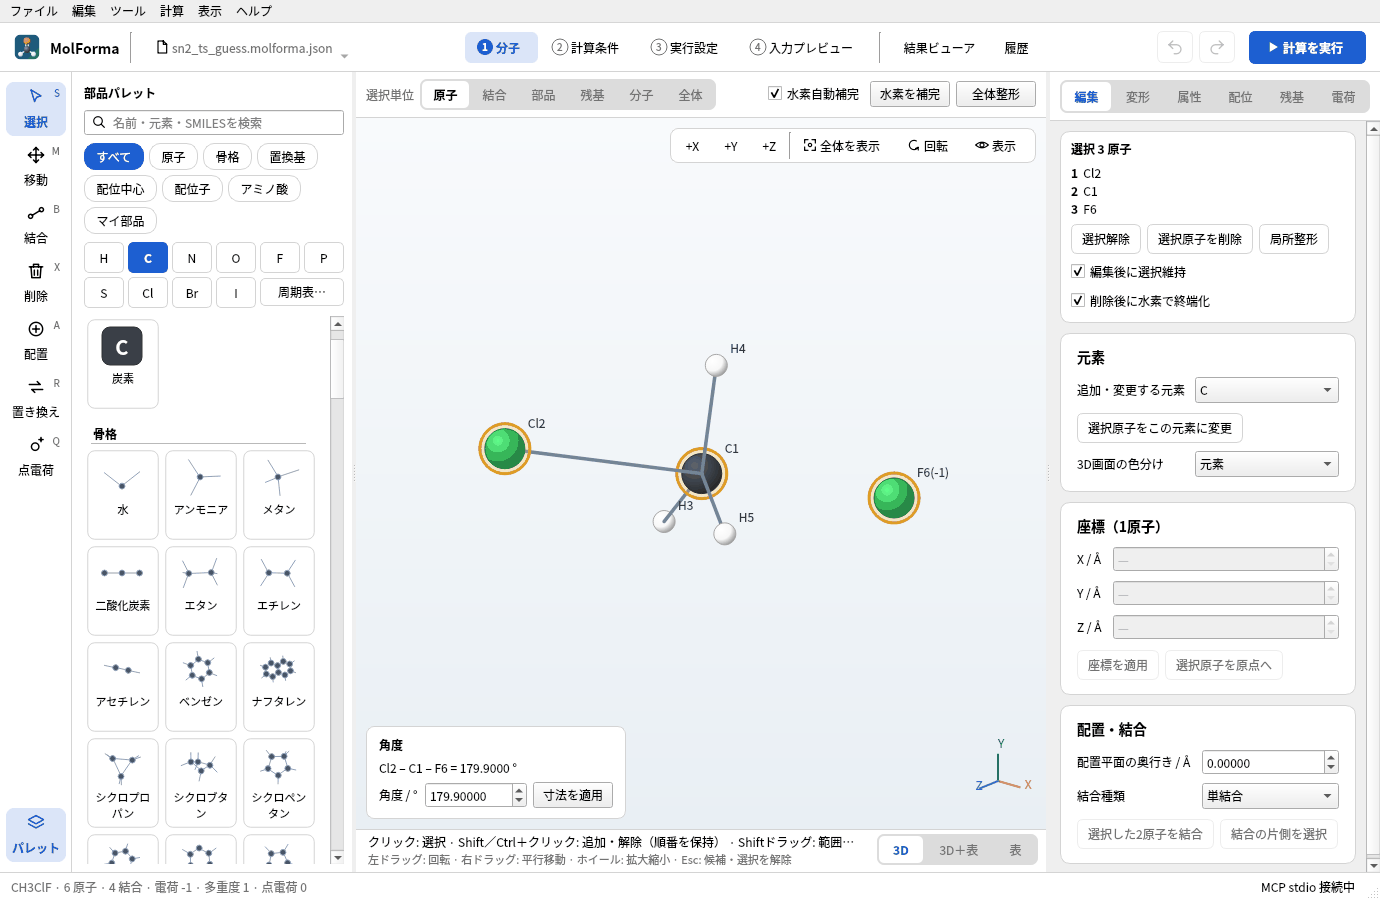
Task: Select the 配置 (place) tool
Action: pyautogui.click(x=36, y=340)
